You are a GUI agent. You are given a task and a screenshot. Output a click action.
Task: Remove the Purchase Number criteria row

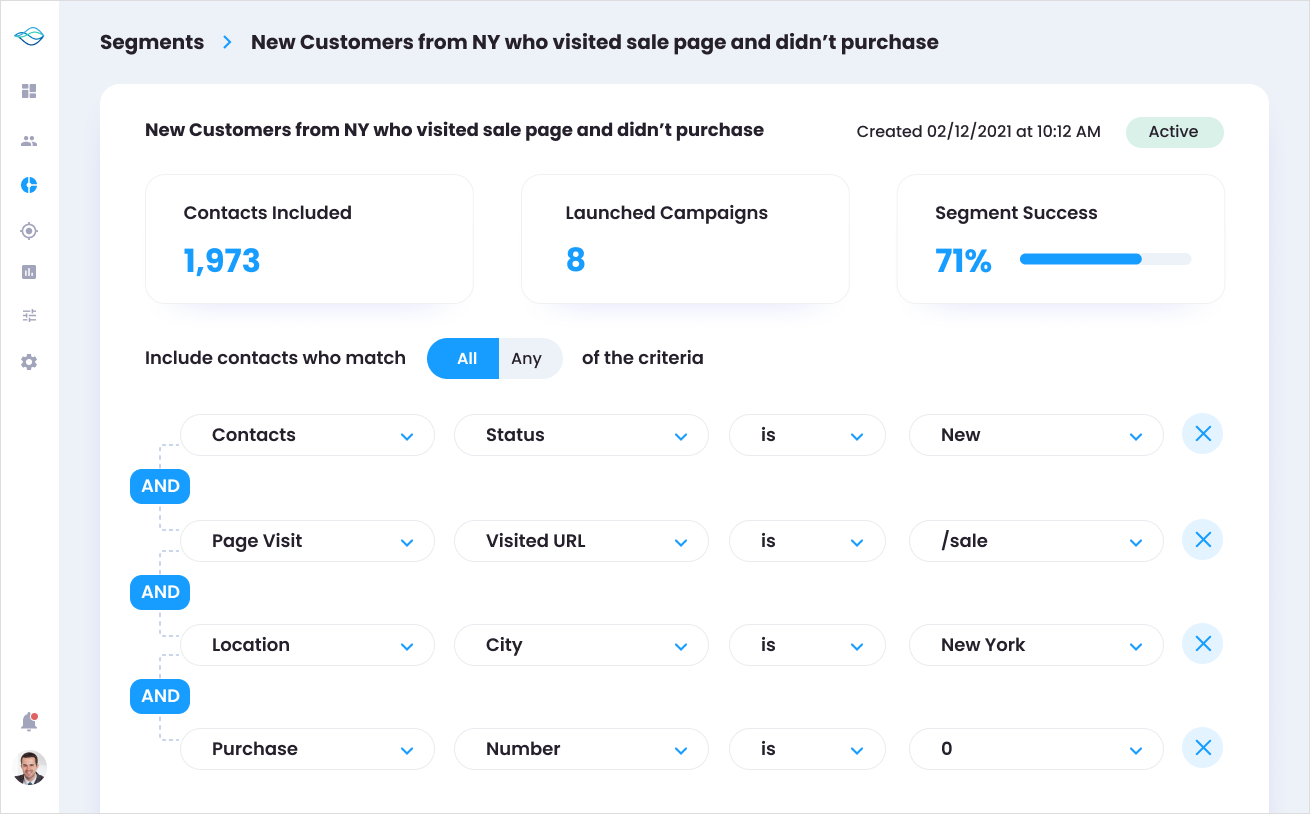click(x=1202, y=748)
